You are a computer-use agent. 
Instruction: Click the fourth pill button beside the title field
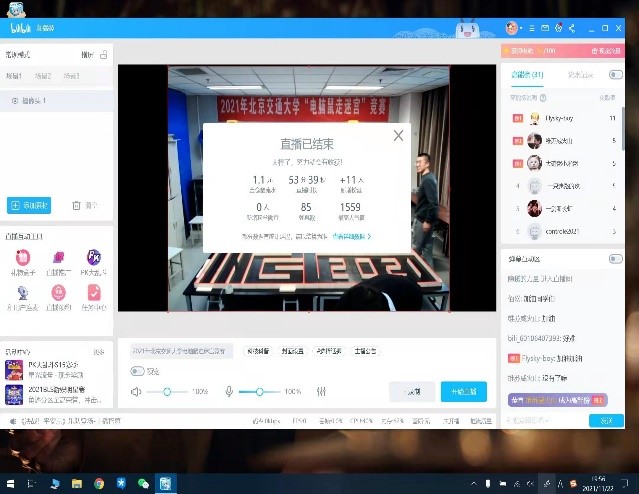coord(365,351)
